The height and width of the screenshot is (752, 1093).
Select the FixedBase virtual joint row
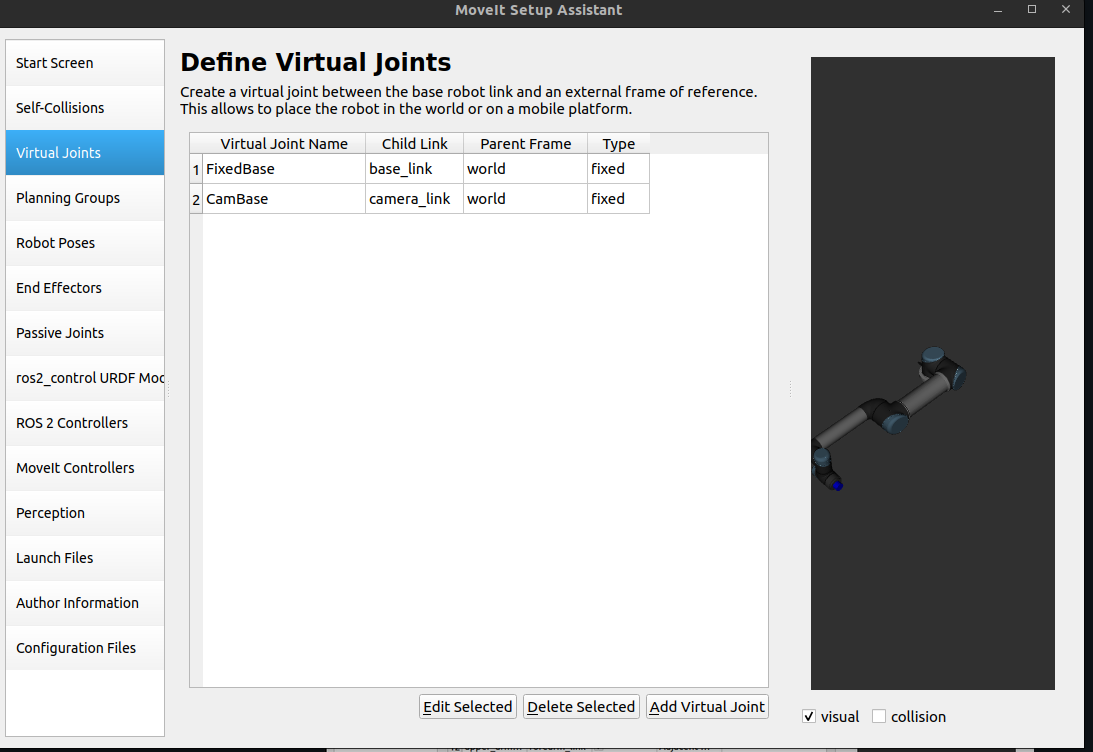[x=284, y=169]
